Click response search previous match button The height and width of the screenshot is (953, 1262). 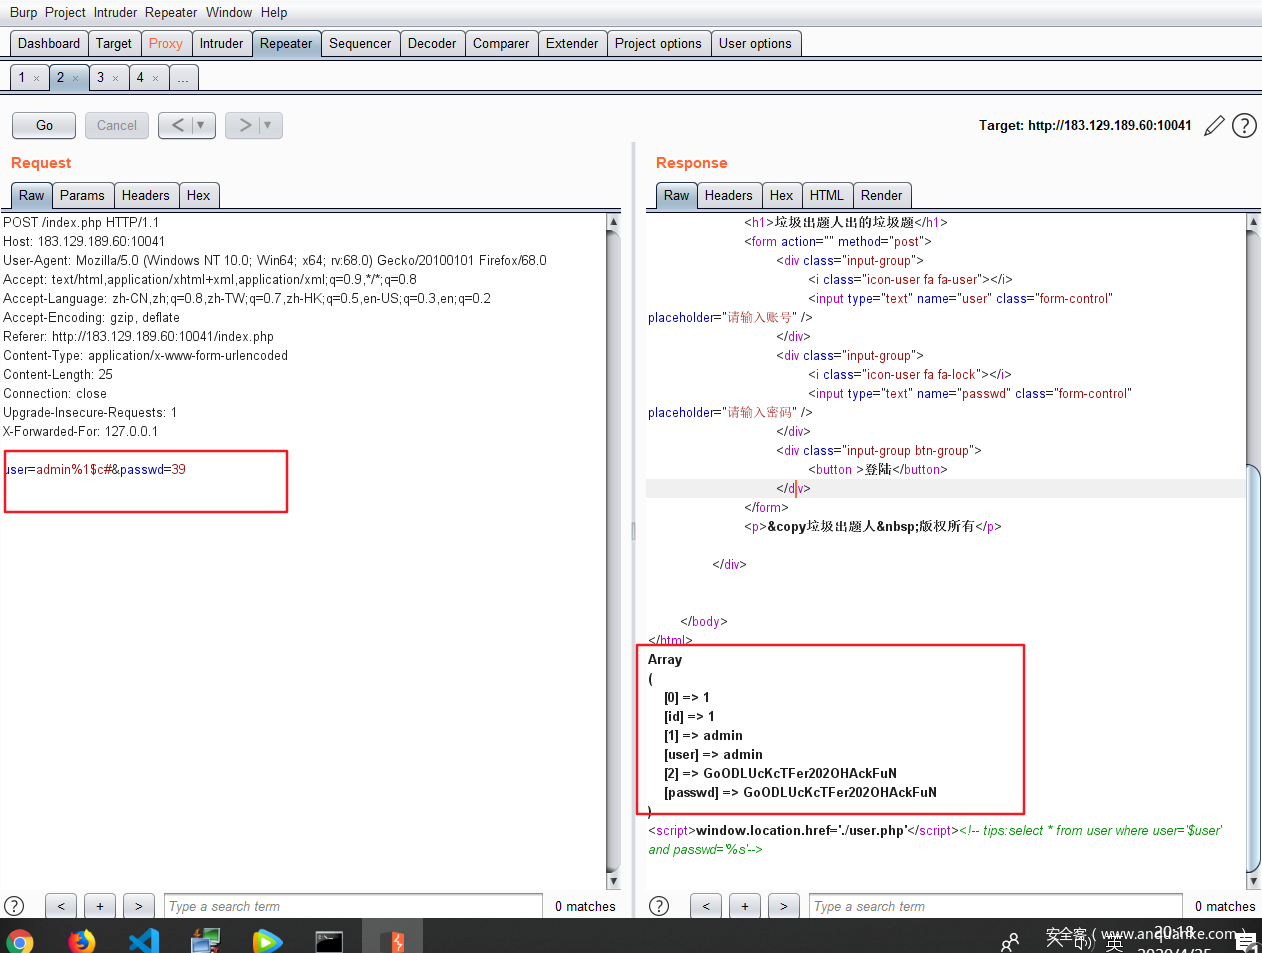pyautogui.click(x=706, y=906)
